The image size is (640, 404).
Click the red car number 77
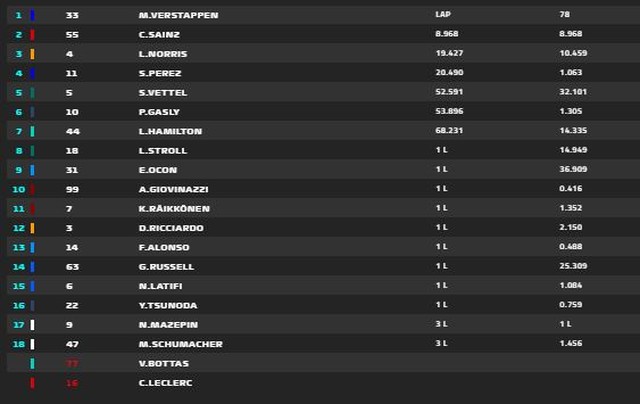tap(72, 363)
